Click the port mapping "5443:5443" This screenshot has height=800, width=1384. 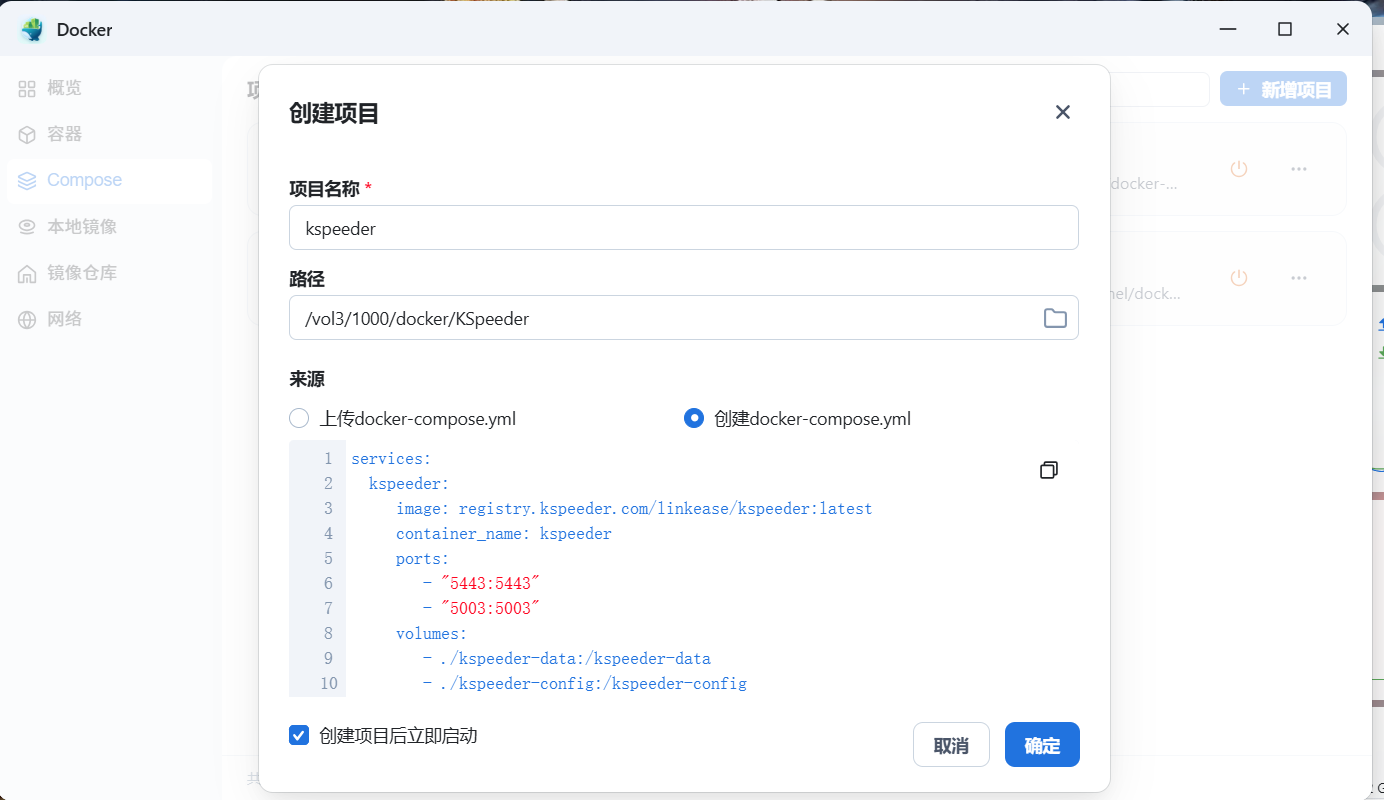[x=490, y=584]
